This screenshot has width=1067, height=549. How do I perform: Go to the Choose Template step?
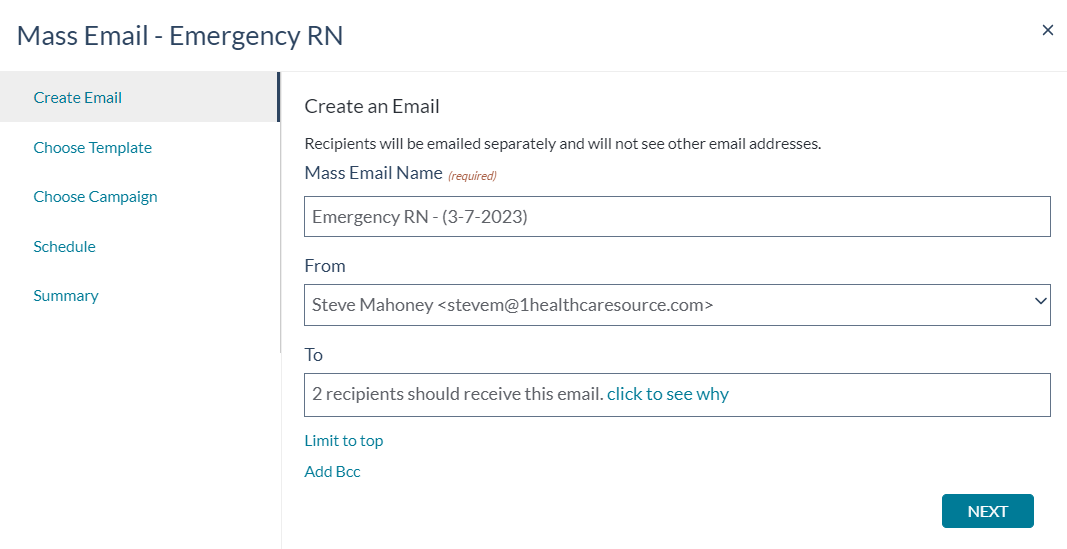click(x=93, y=148)
